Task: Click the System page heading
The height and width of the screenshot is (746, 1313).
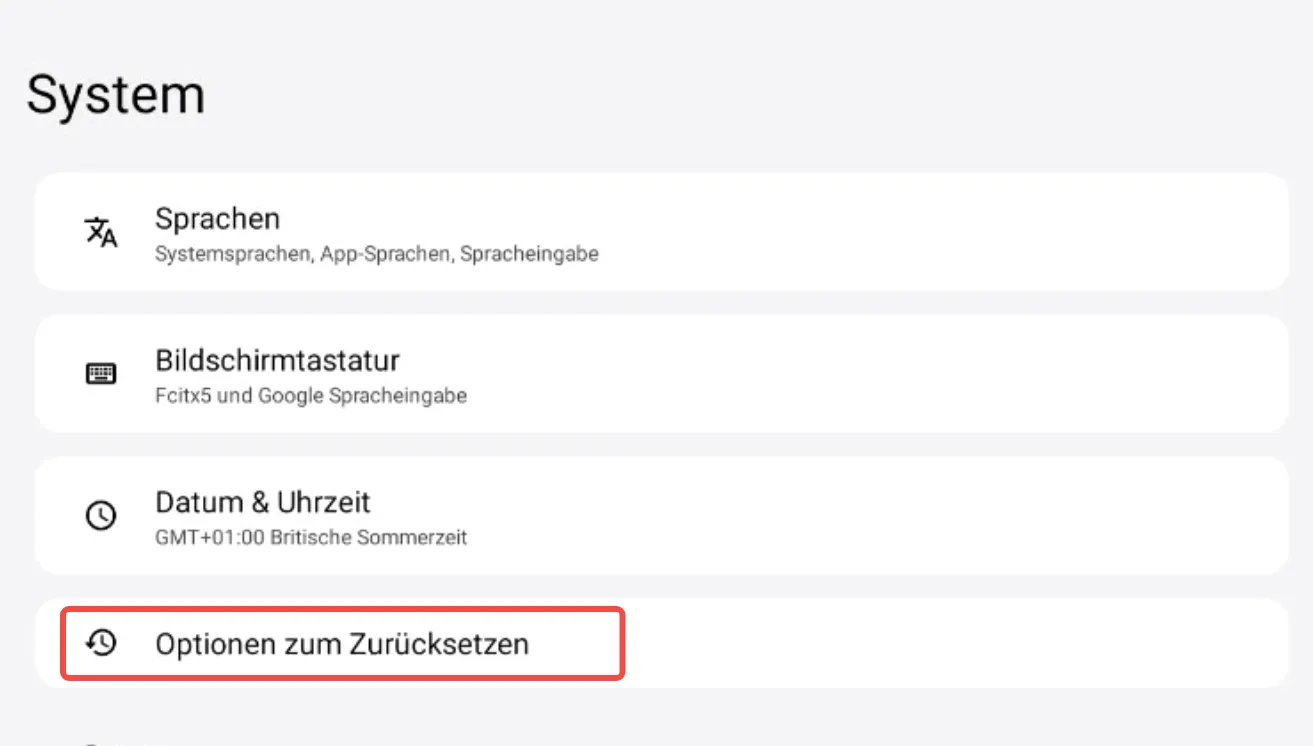Action: tap(115, 95)
